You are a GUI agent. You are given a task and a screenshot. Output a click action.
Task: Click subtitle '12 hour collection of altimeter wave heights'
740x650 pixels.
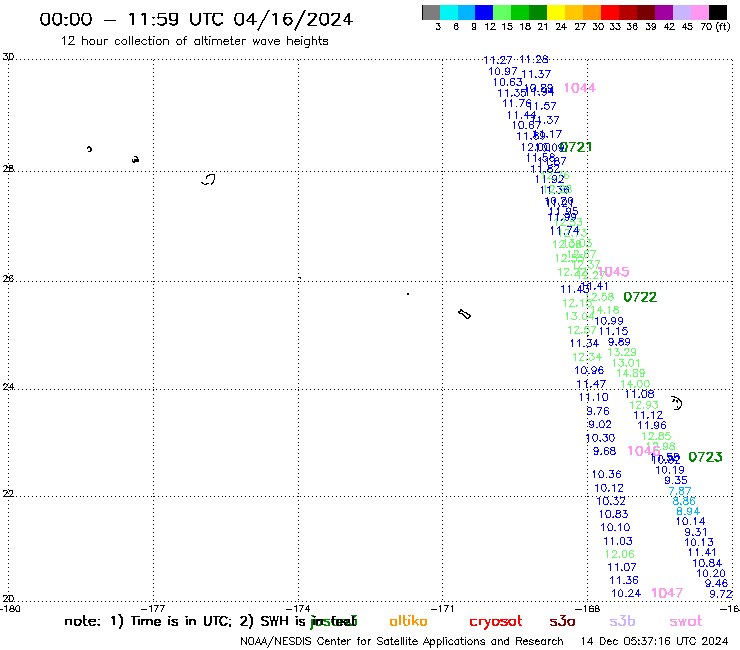[194, 41]
